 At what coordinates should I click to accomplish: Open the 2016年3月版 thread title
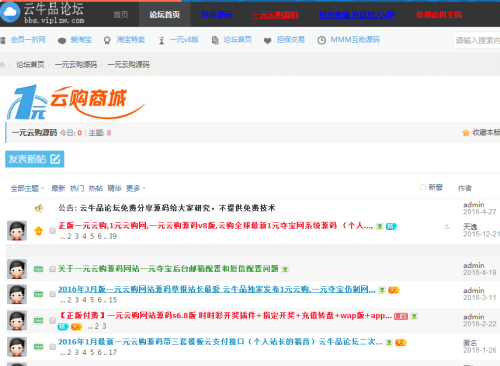[x=217, y=289]
